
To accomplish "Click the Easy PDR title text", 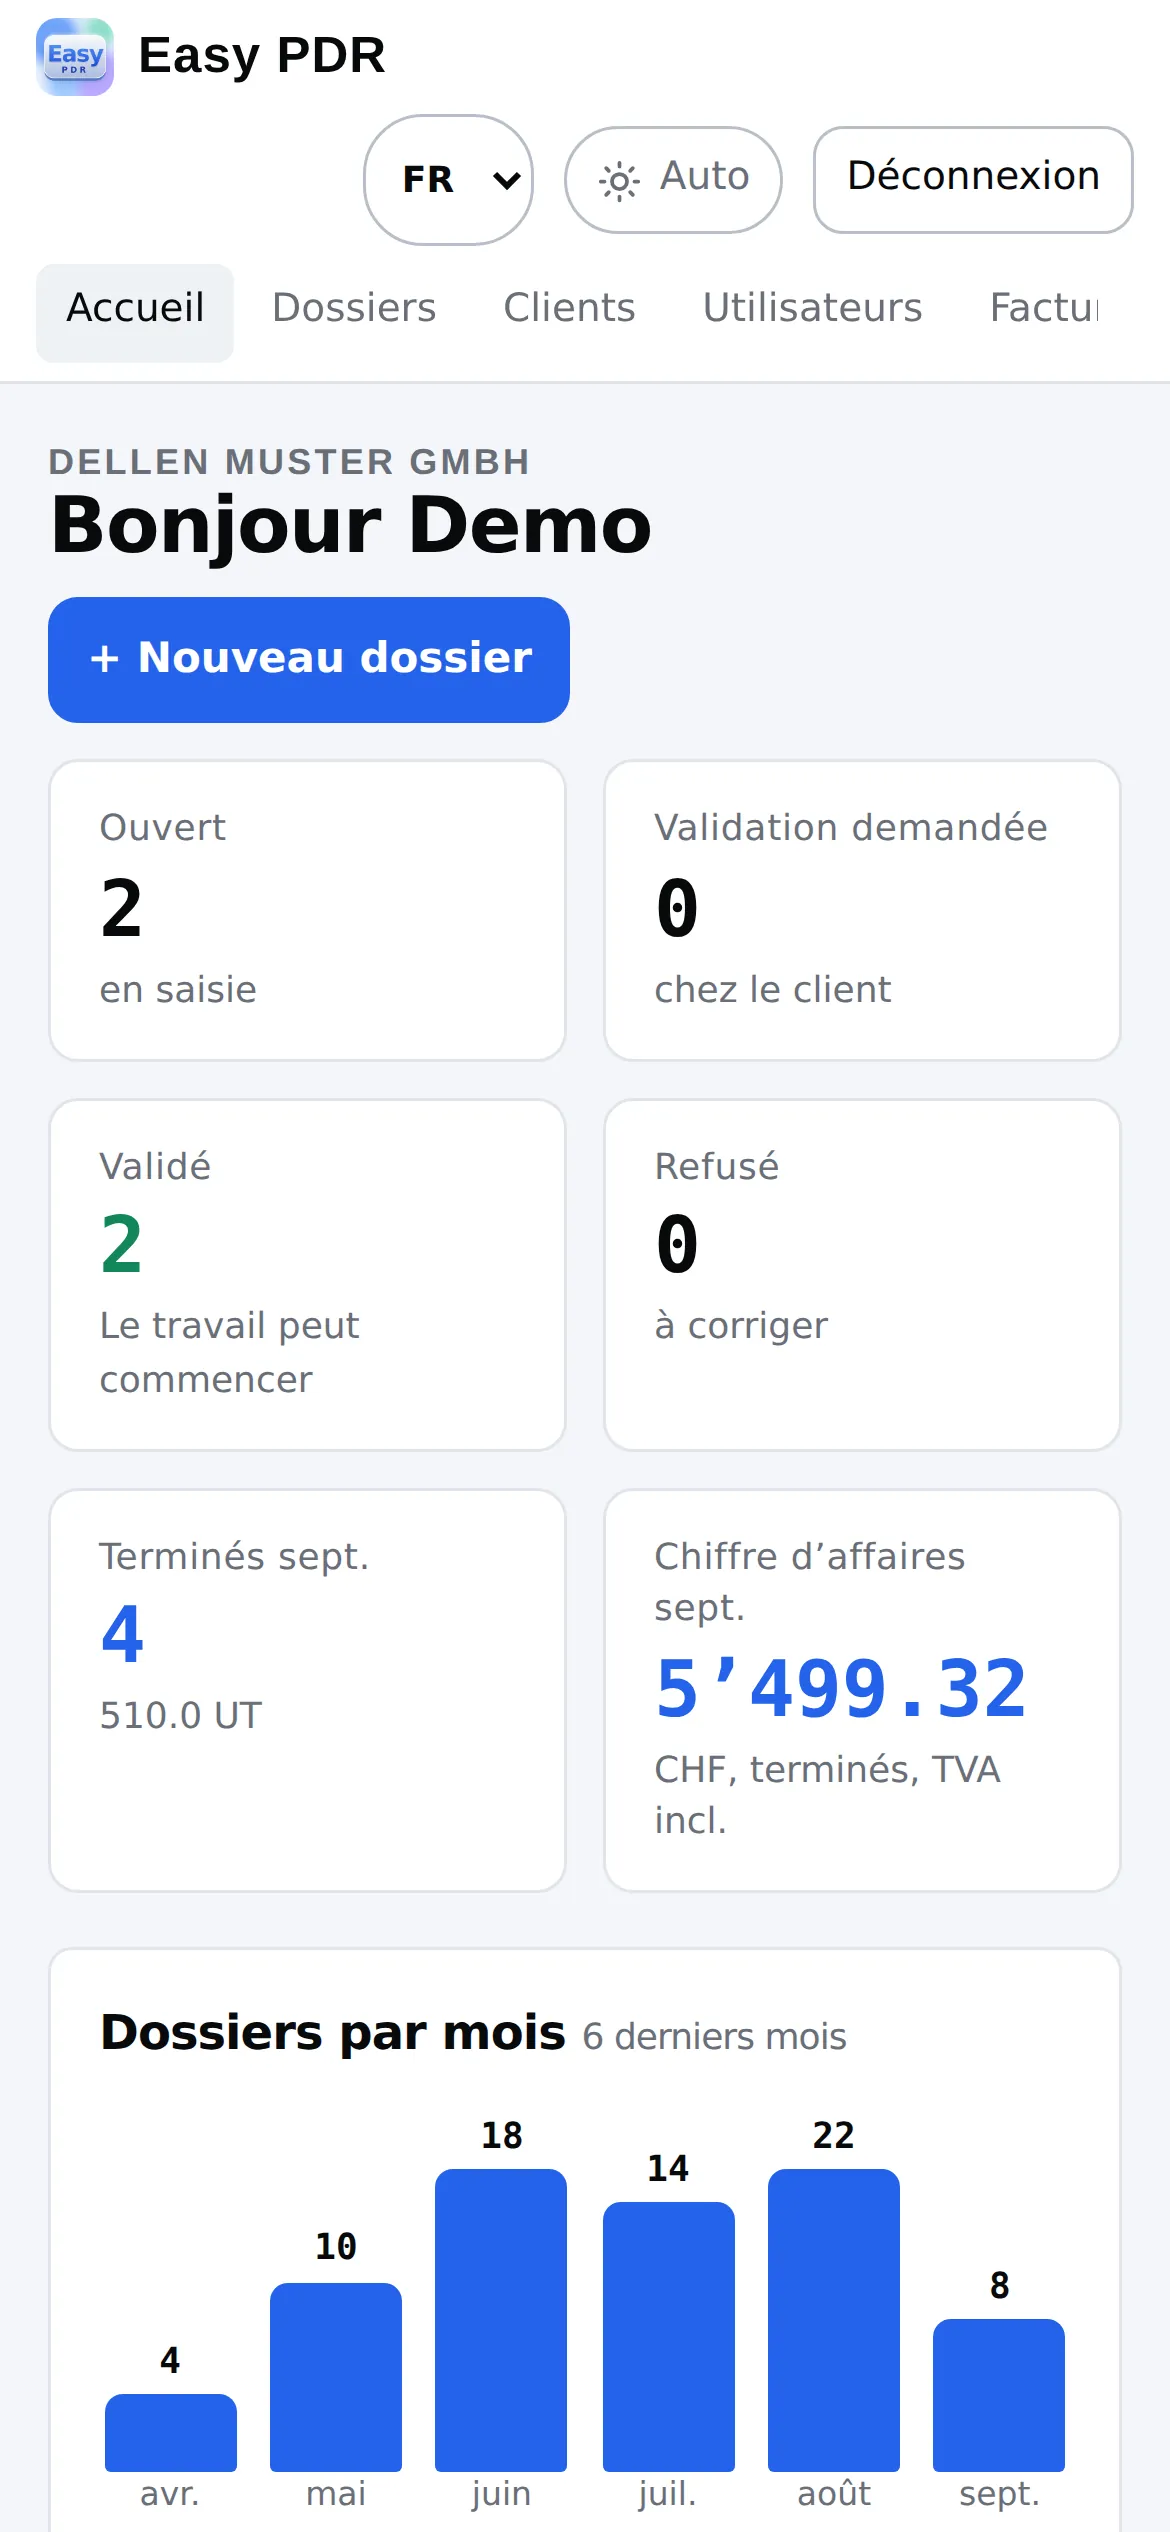I will [x=261, y=56].
